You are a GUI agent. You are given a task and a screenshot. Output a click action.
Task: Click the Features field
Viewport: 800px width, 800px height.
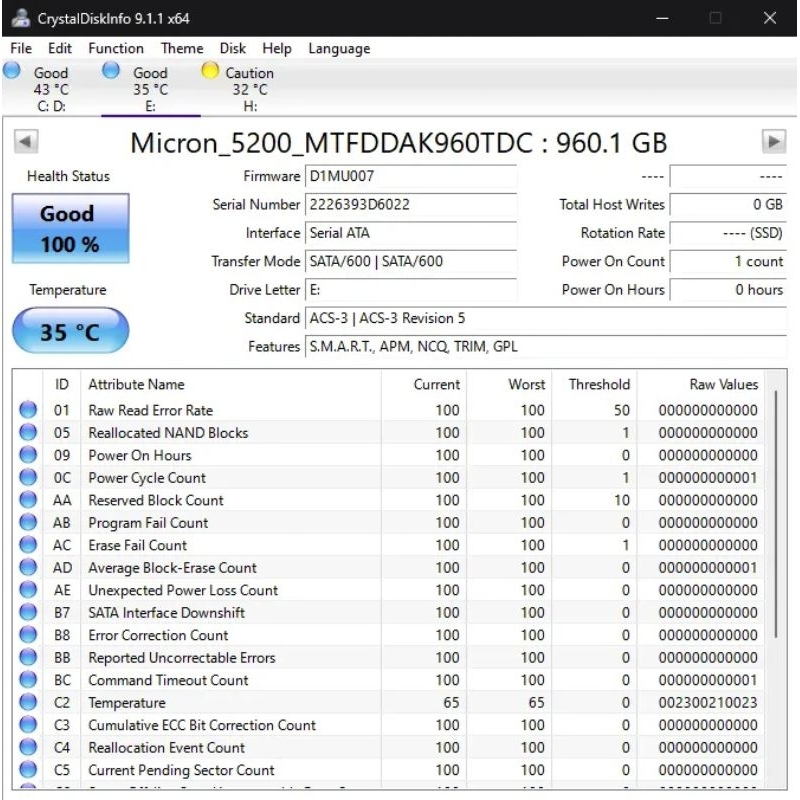coord(545,347)
